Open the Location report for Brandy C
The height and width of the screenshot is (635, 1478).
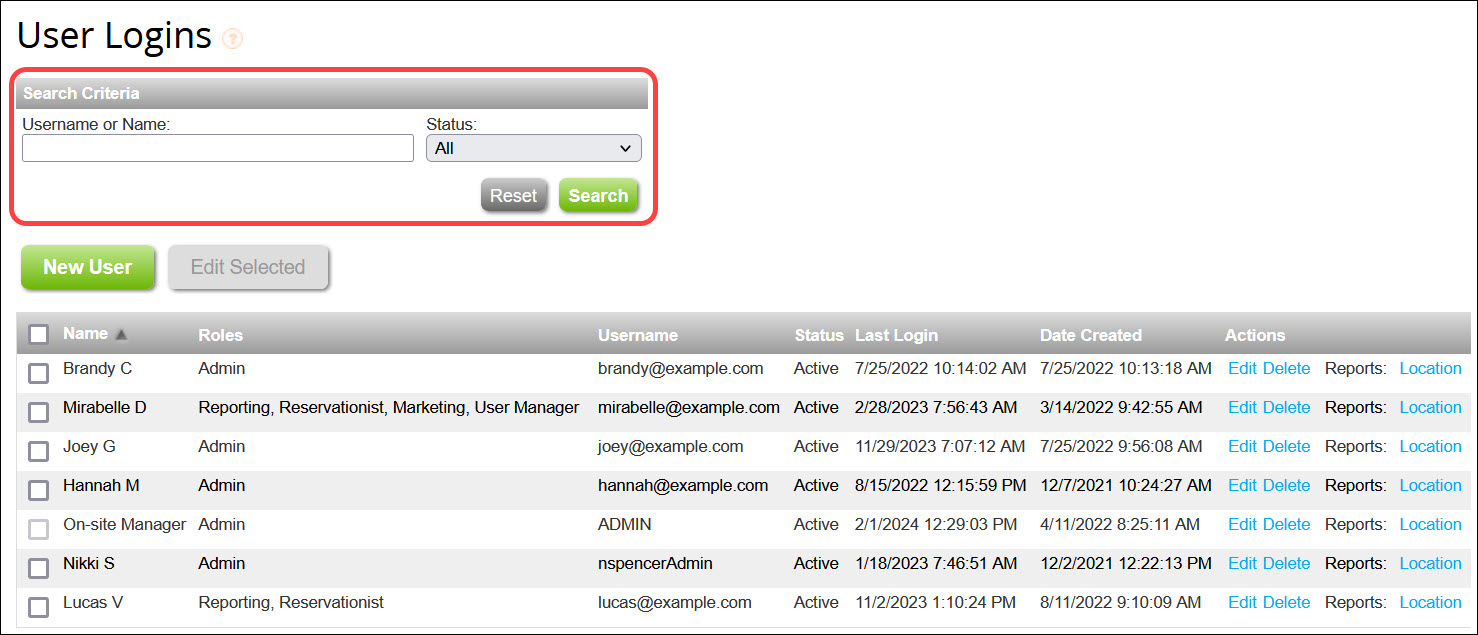(x=1430, y=368)
